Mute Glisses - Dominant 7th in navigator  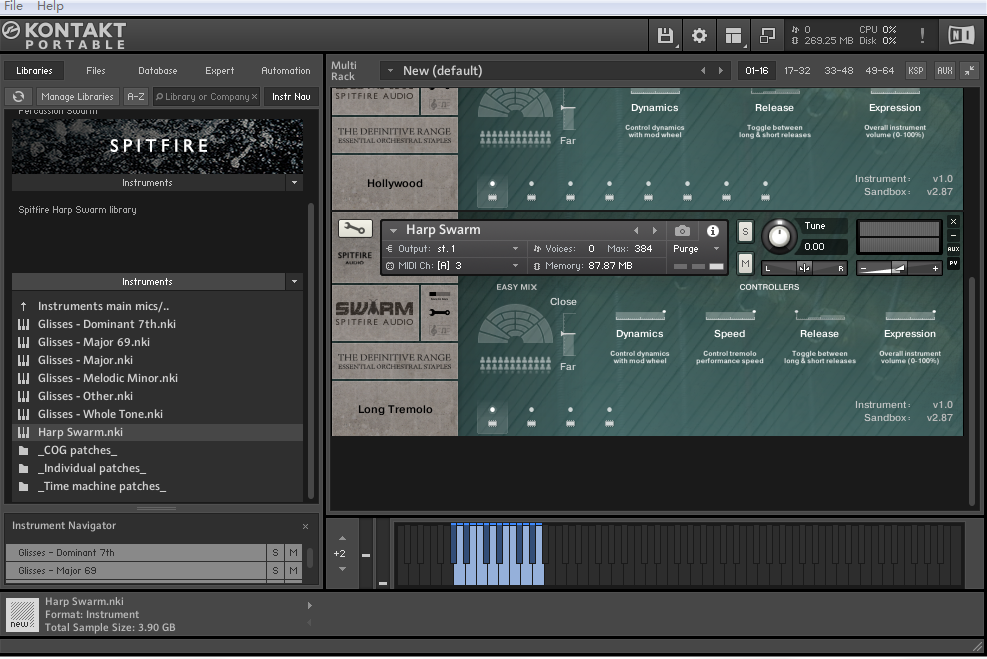point(293,553)
